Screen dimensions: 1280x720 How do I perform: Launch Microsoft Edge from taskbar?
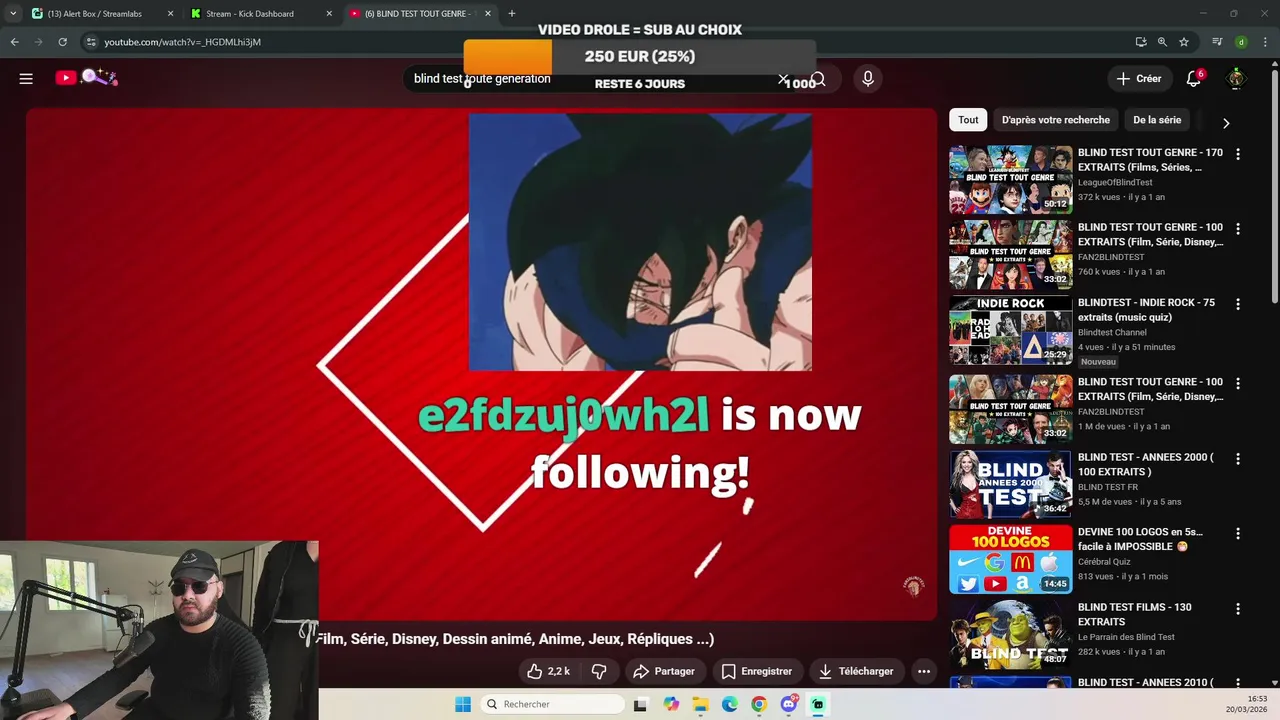pyautogui.click(x=730, y=704)
